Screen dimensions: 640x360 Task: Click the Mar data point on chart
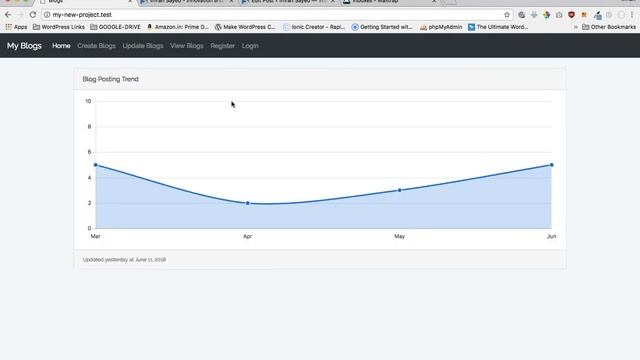(96, 165)
